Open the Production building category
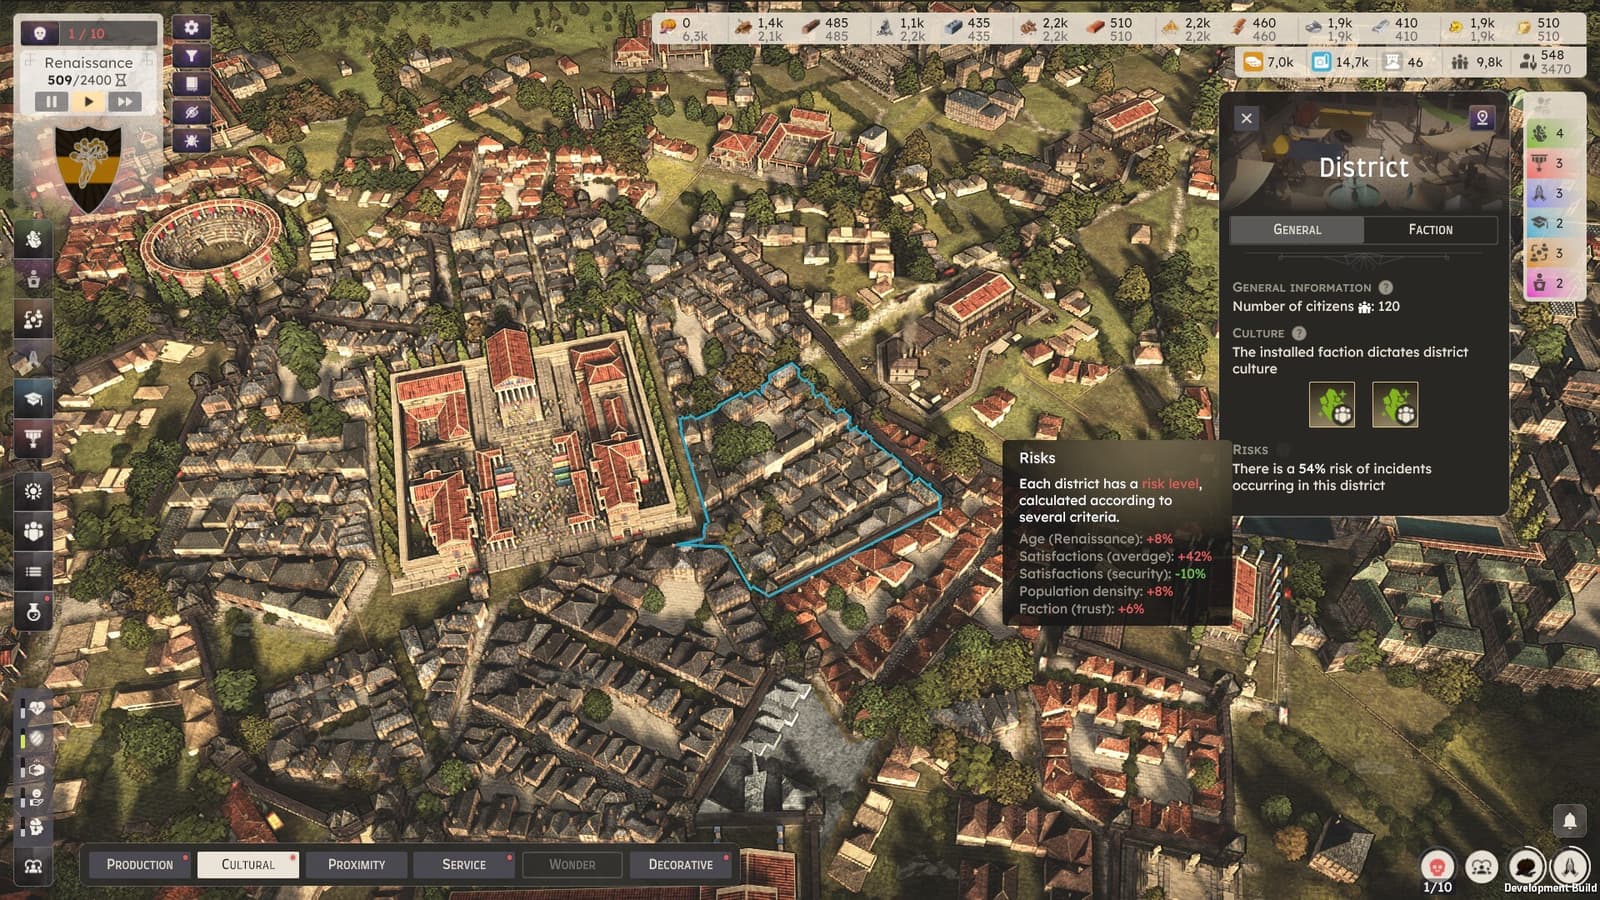Image resolution: width=1600 pixels, height=900 pixels. coord(140,864)
